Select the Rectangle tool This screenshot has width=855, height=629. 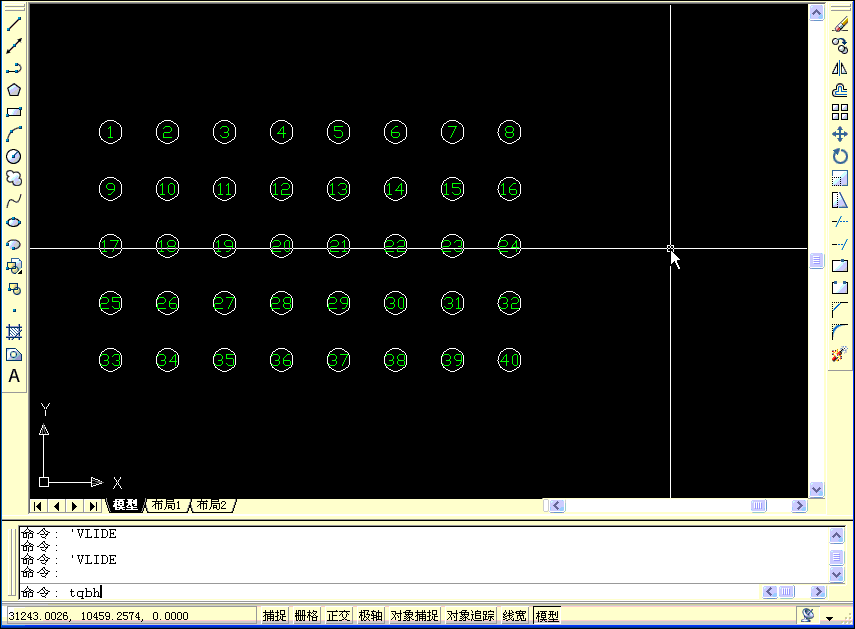(x=14, y=112)
